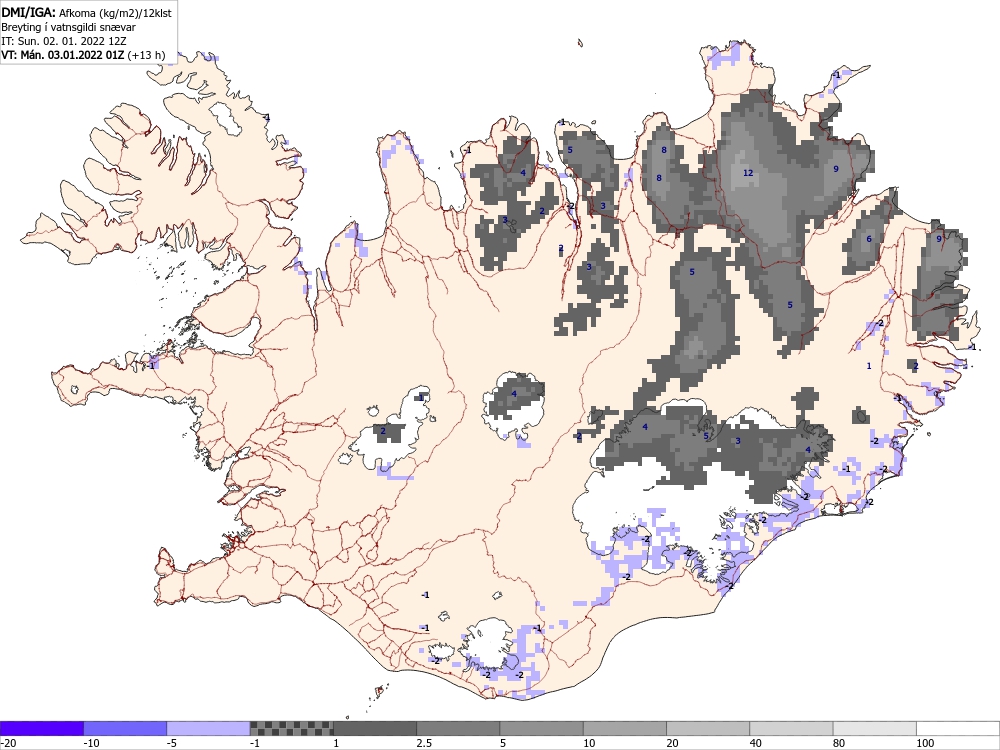This screenshot has width=1000, height=750.
Task: Click the 'IT: Sun. 02. 01. 2022 12Z' line
Action: pyautogui.click(x=64, y=41)
